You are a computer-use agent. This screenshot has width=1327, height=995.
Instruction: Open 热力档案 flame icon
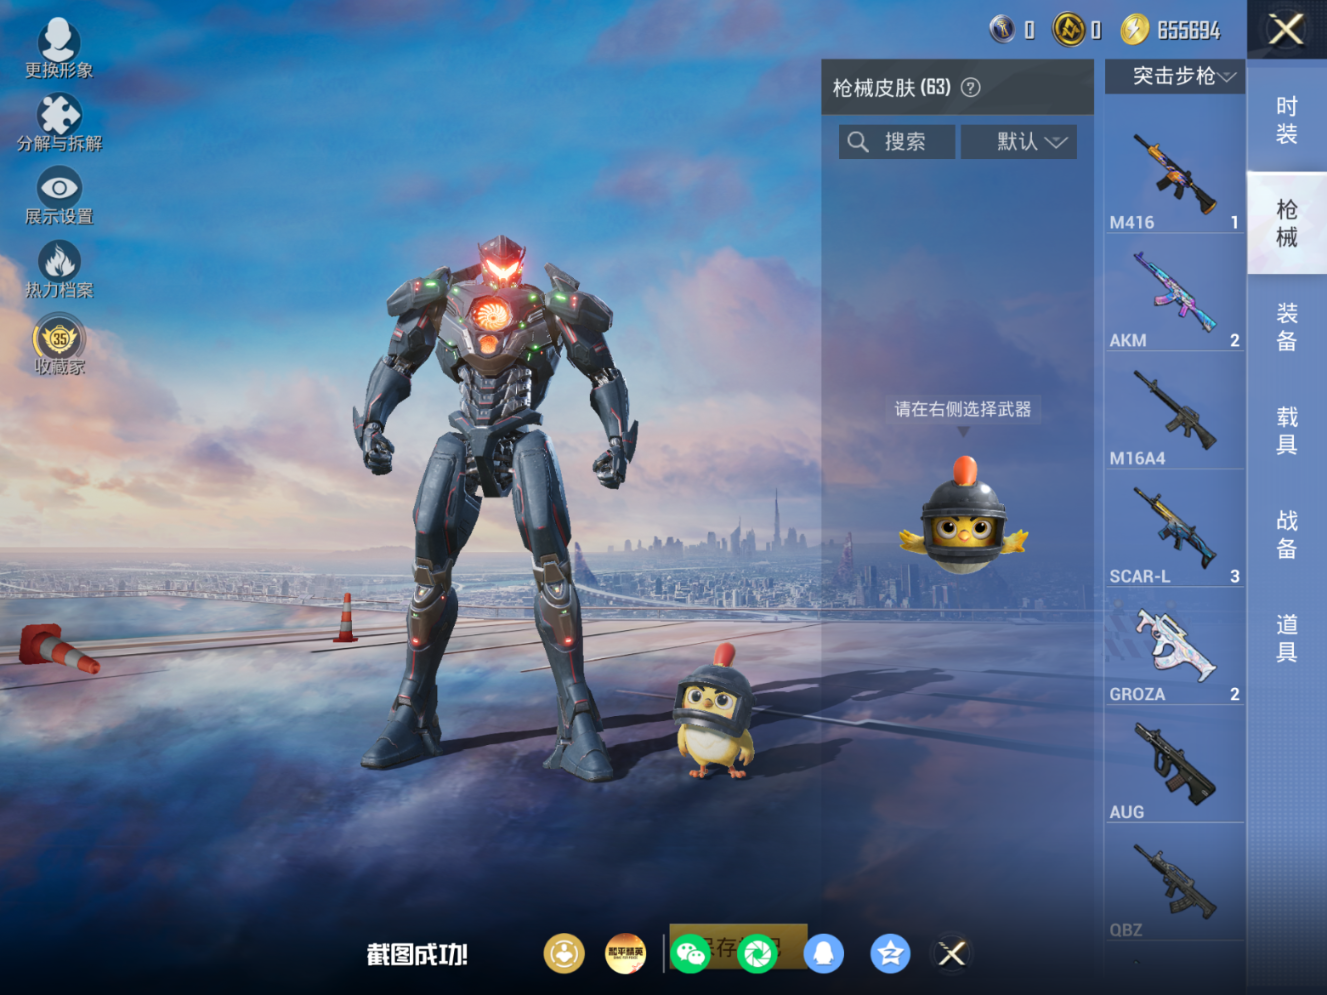pos(59,270)
